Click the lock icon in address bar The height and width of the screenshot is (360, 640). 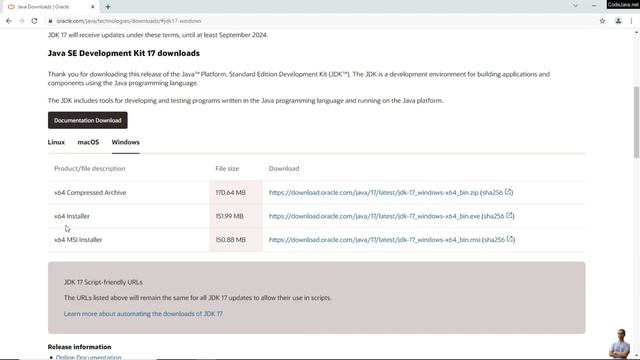tap(50, 21)
